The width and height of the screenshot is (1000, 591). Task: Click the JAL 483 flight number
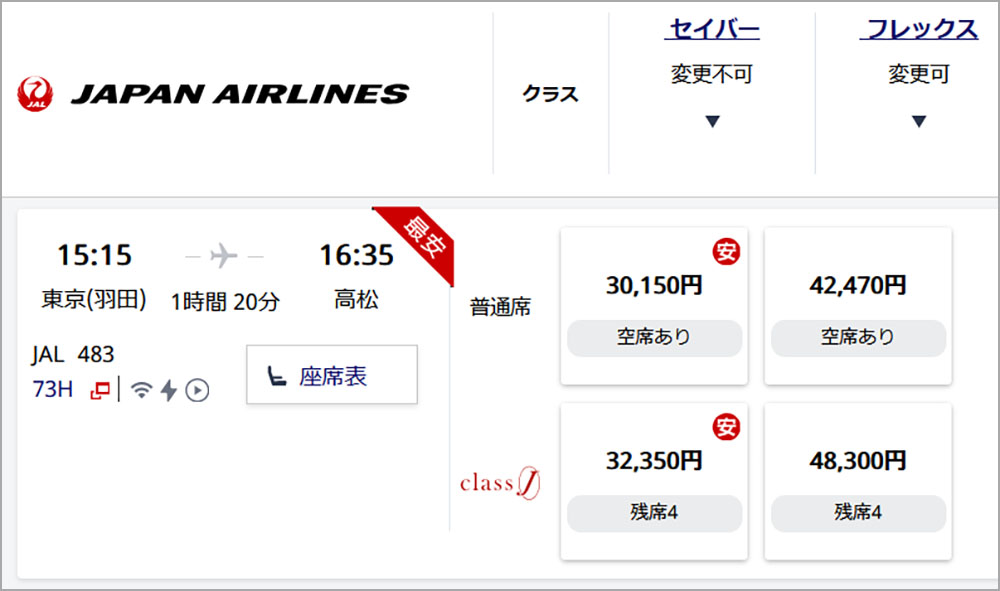73,354
